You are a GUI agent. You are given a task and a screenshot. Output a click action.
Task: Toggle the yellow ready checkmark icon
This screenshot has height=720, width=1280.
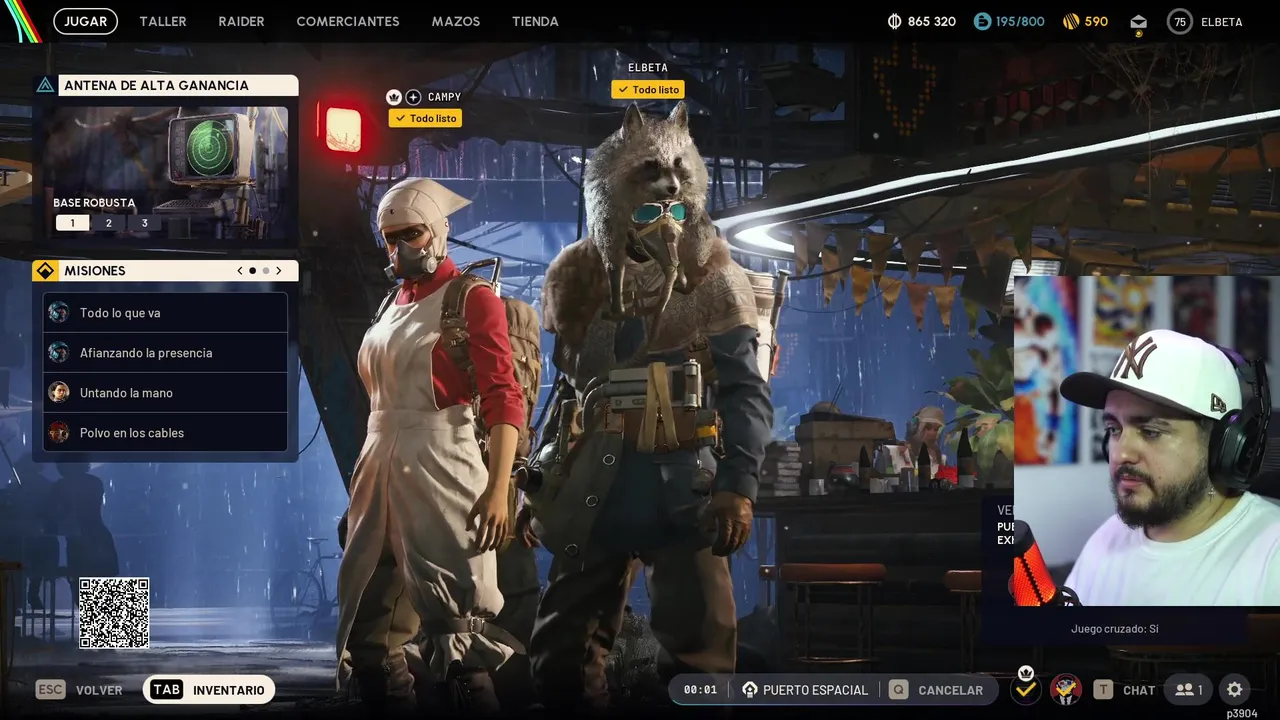pos(1025,689)
